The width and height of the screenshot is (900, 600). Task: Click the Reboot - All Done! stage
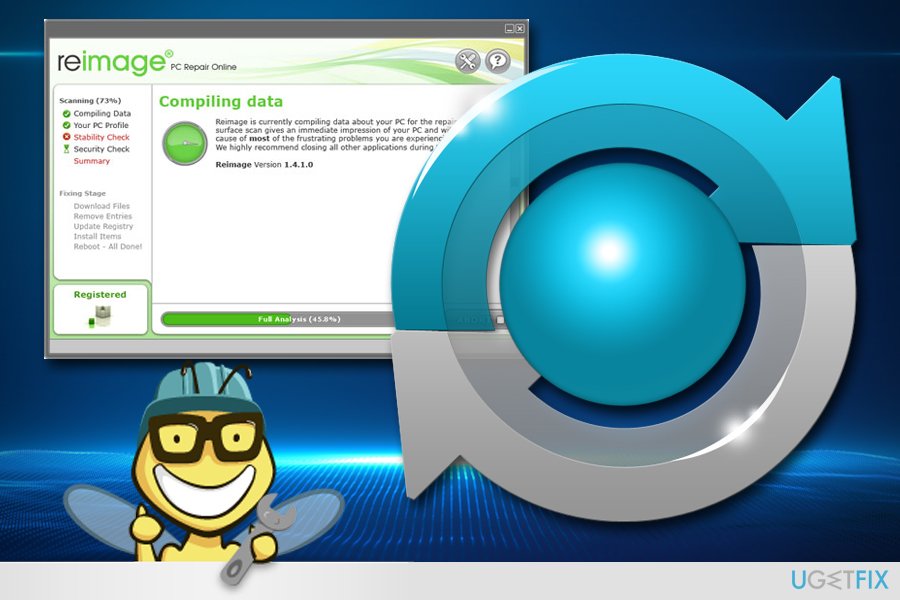point(108,246)
